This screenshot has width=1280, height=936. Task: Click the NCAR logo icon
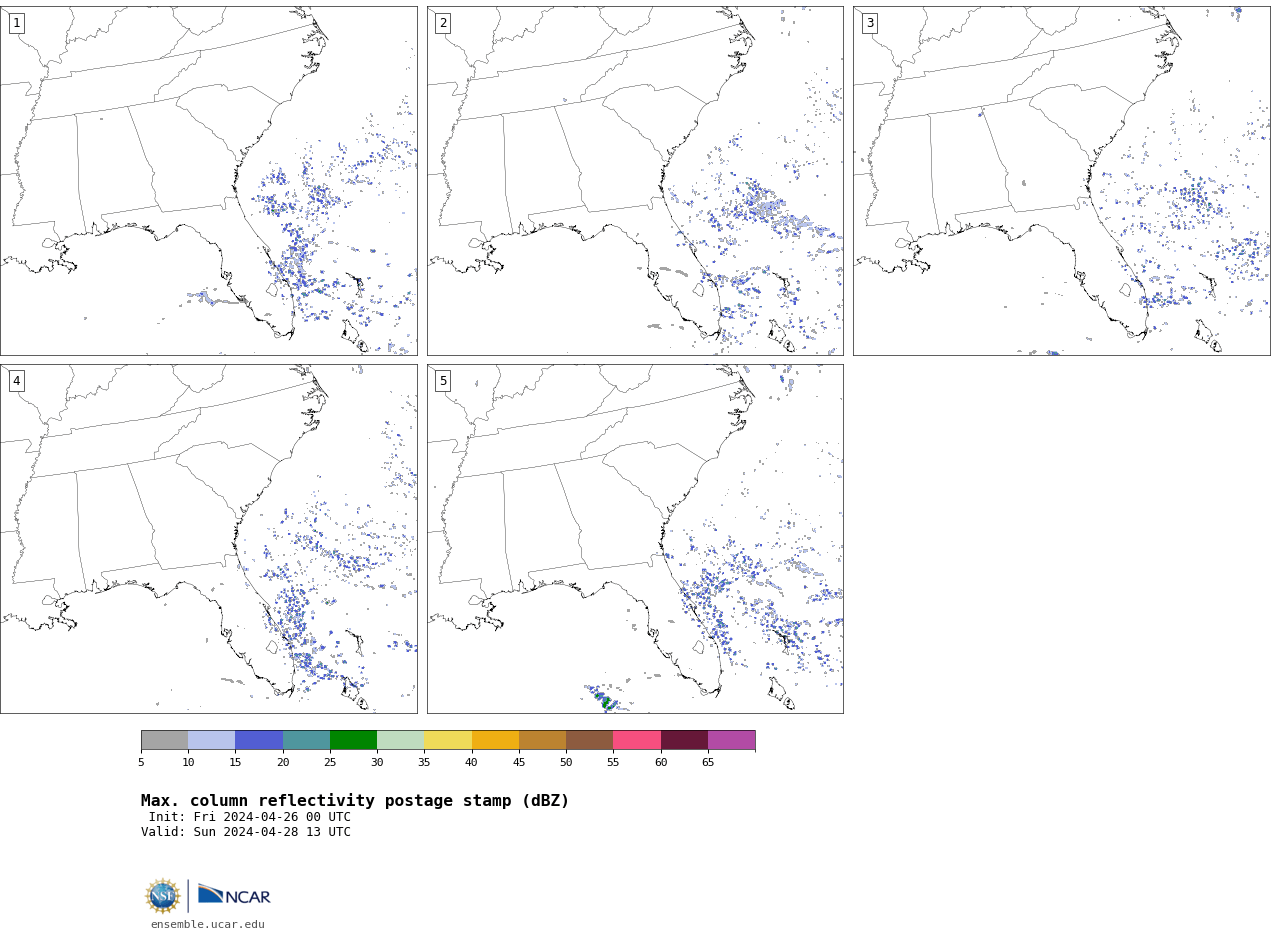point(234,896)
